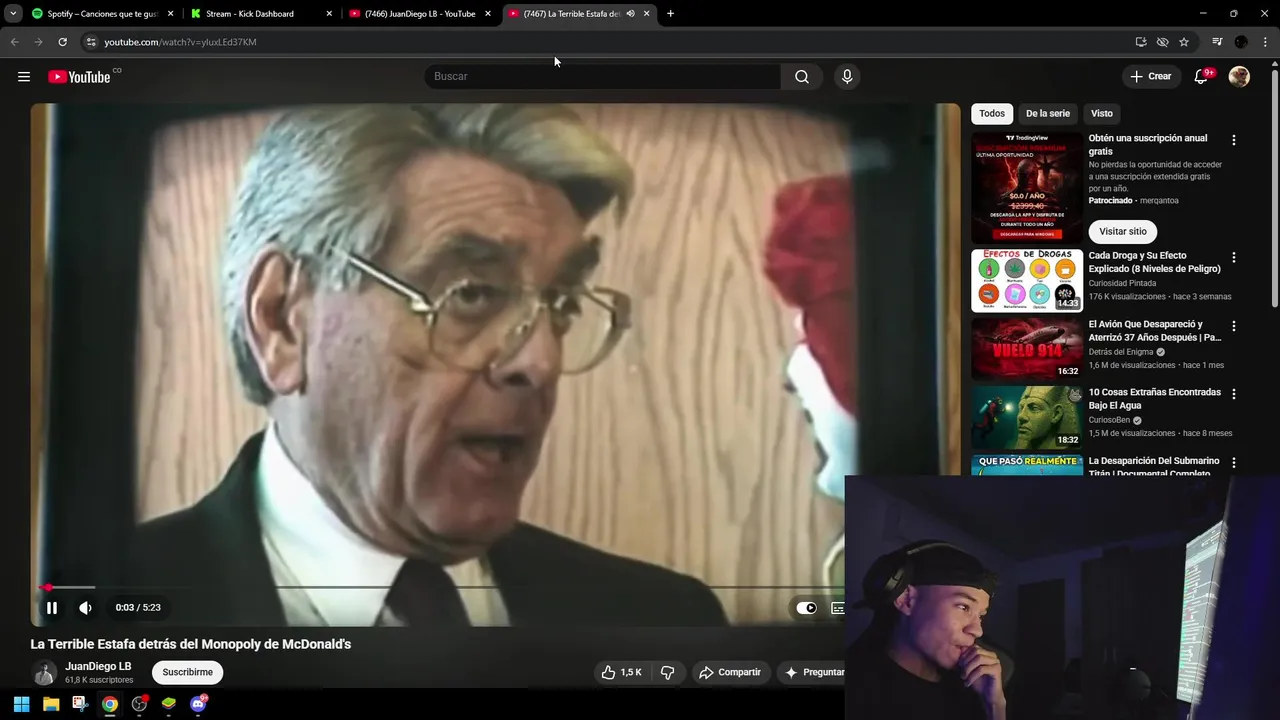Viewport: 1280px width, 720px height.
Task: Start voice search with the microphone icon
Action: (x=847, y=77)
